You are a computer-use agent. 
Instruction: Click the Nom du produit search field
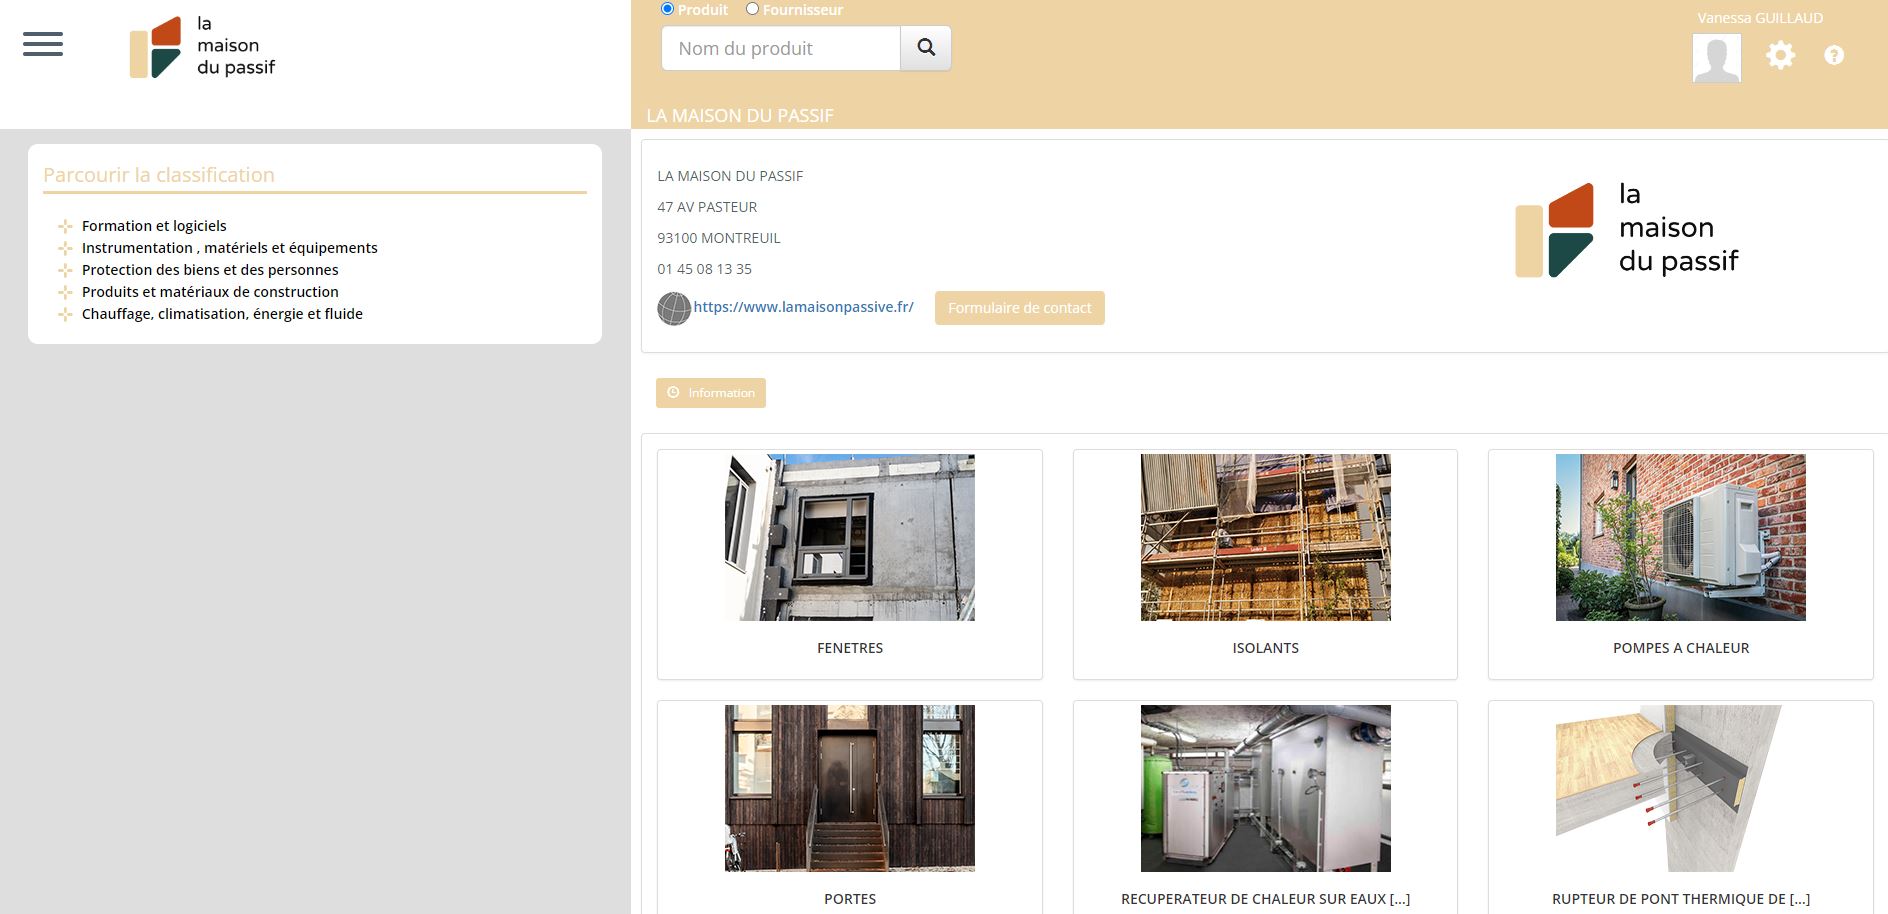click(781, 48)
